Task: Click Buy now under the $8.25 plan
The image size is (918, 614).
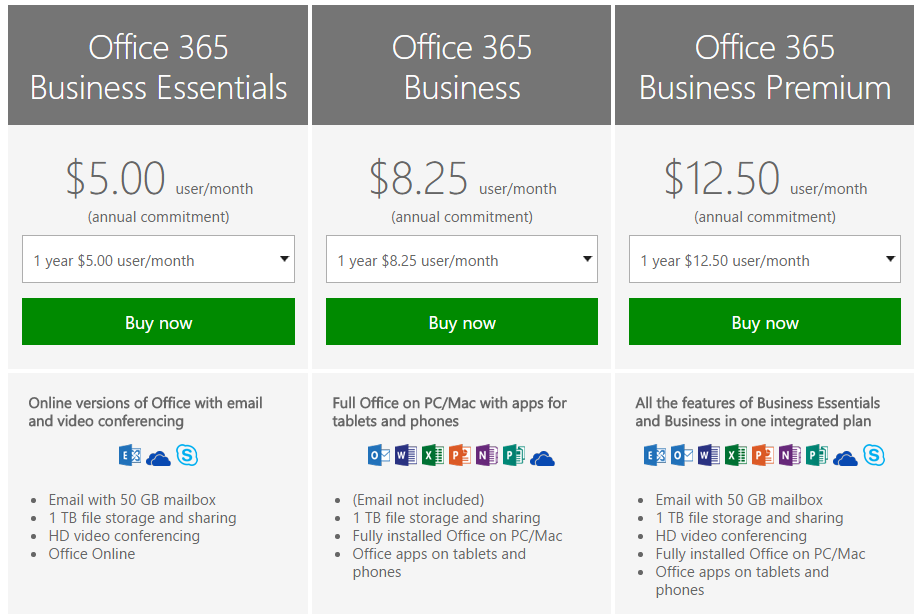Action: tap(462, 321)
